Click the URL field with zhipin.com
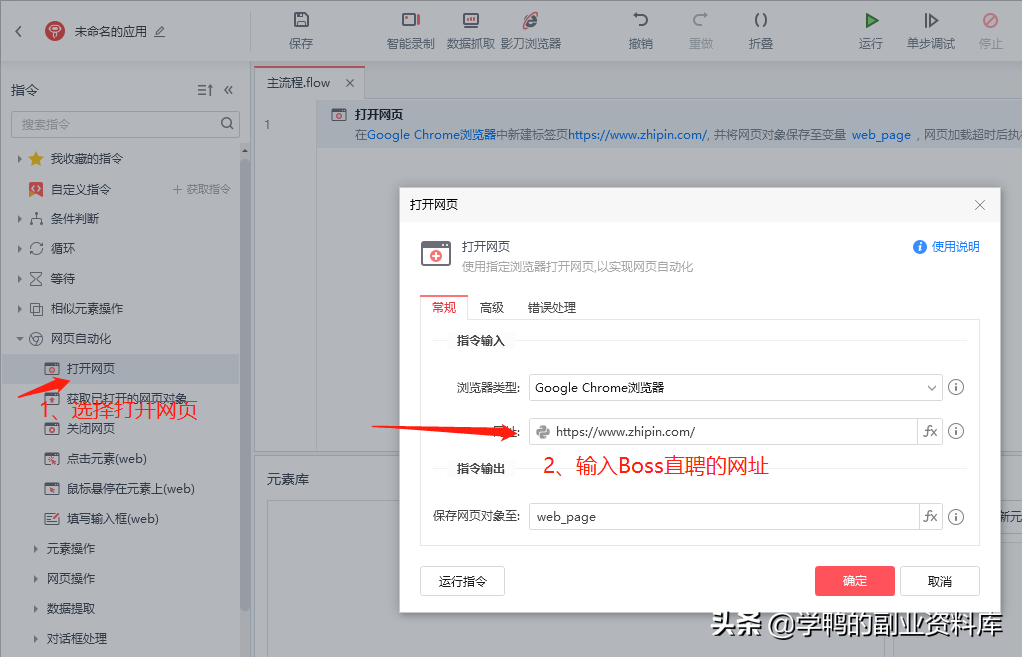This screenshot has height=657, width=1022. 723,431
